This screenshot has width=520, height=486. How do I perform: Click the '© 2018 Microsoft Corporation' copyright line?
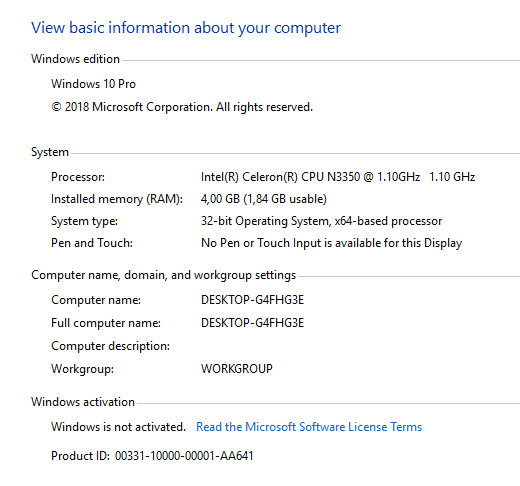182,107
